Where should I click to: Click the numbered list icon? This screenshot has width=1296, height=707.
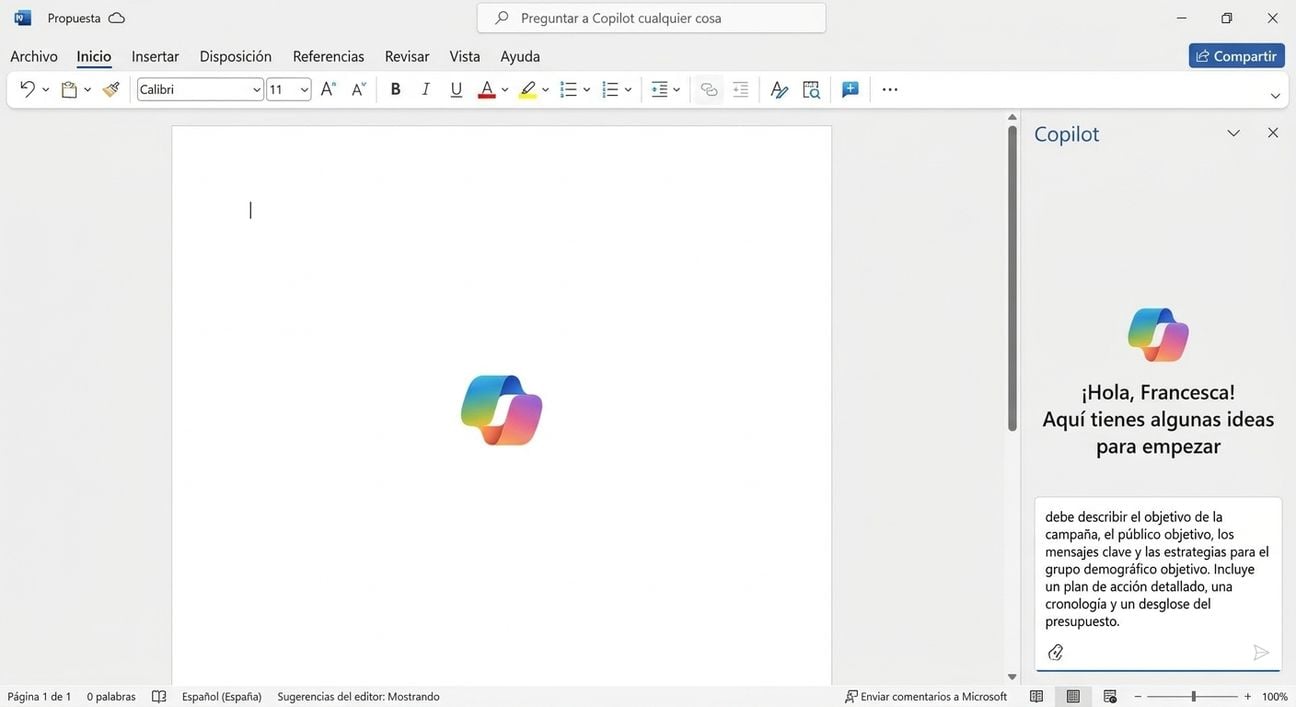tap(610, 89)
